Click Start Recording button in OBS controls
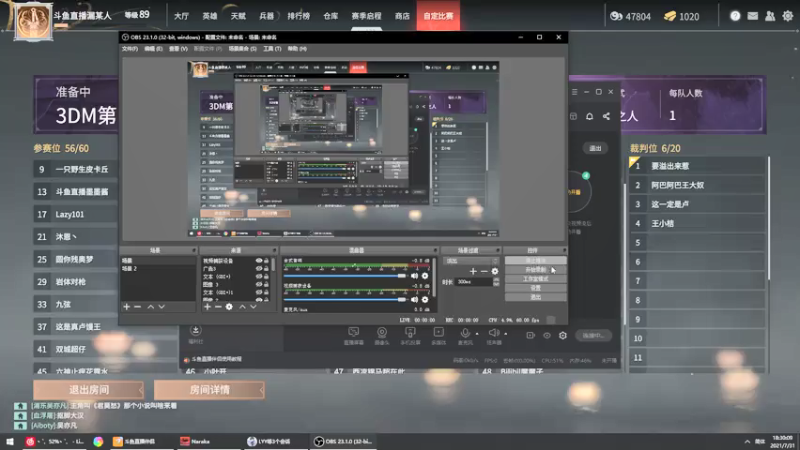800x450 pixels. (x=535, y=270)
